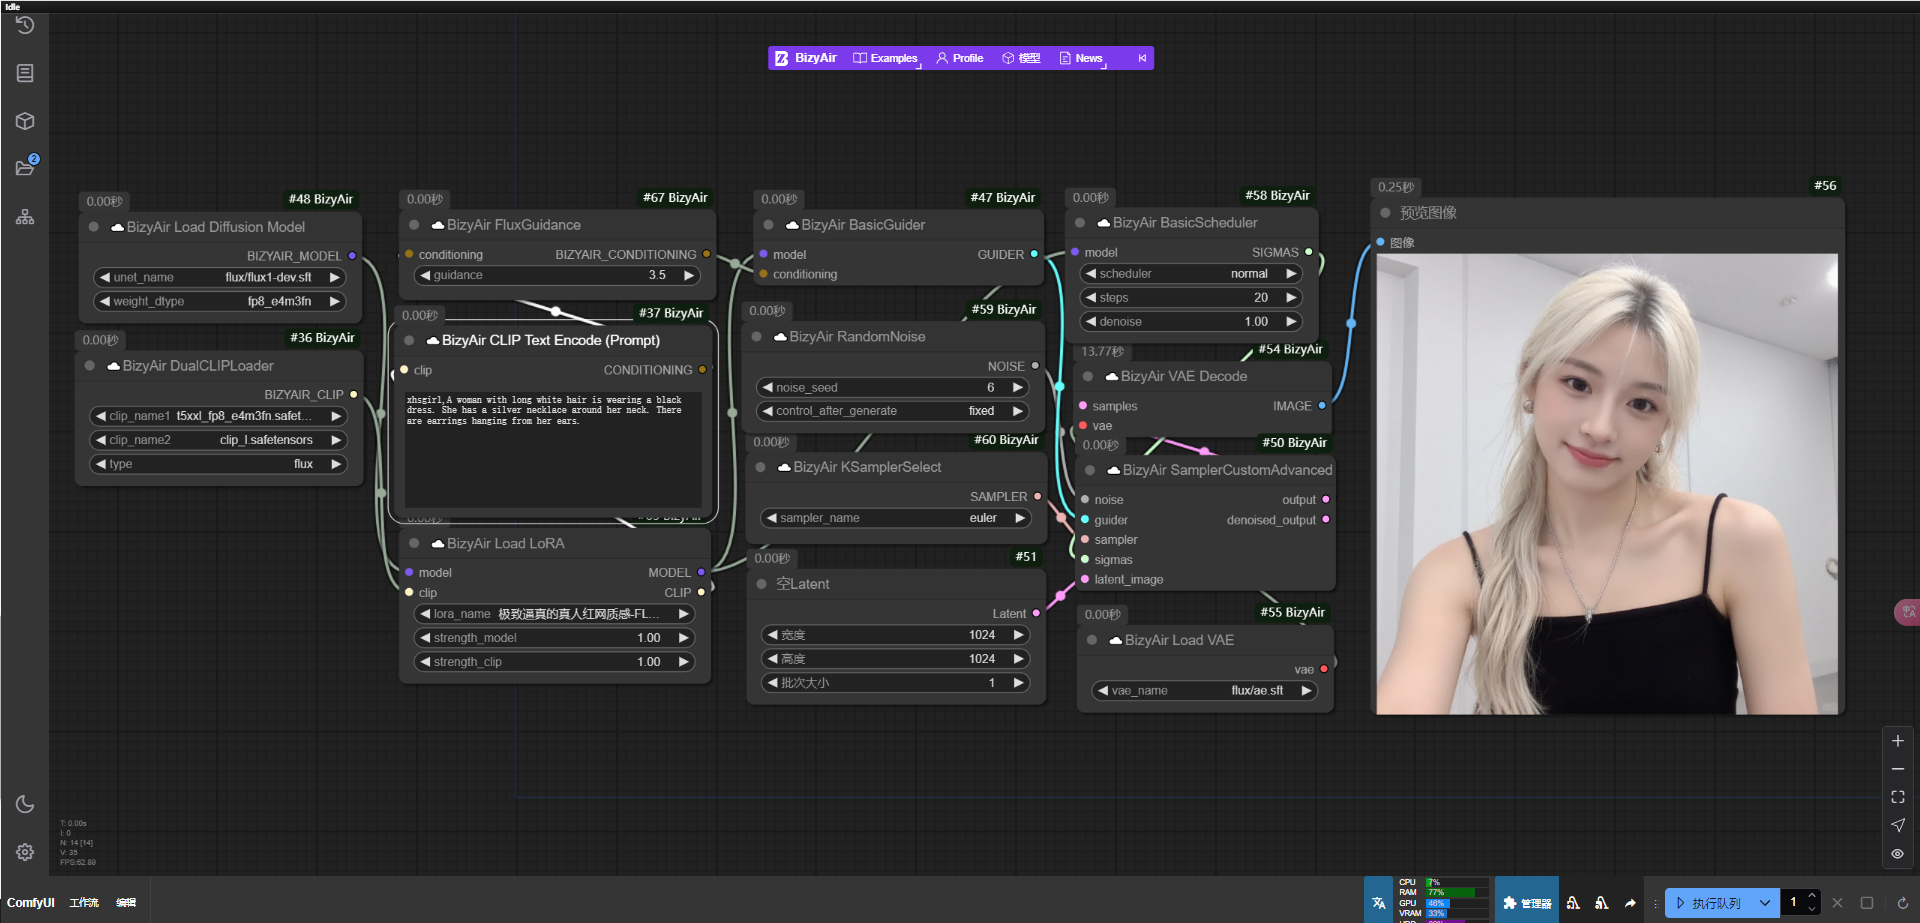Collapse the BizyAir FluxGuidance node dot

(x=414, y=225)
